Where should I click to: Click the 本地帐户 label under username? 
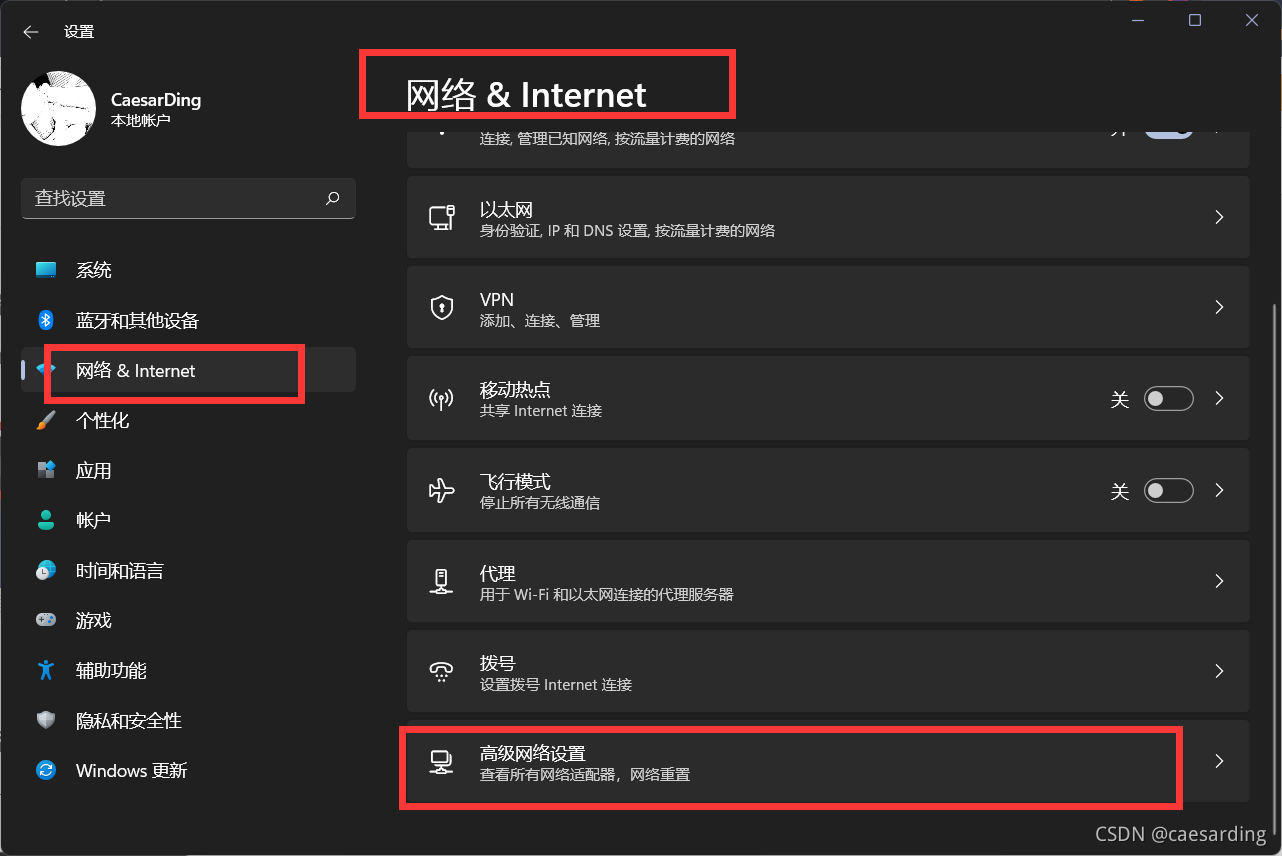tap(141, 120)
